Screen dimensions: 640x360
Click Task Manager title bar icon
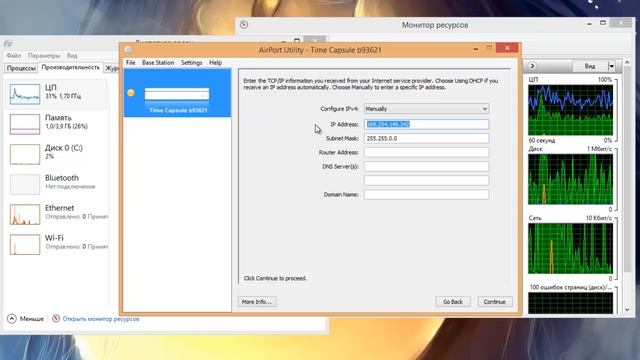8,44
